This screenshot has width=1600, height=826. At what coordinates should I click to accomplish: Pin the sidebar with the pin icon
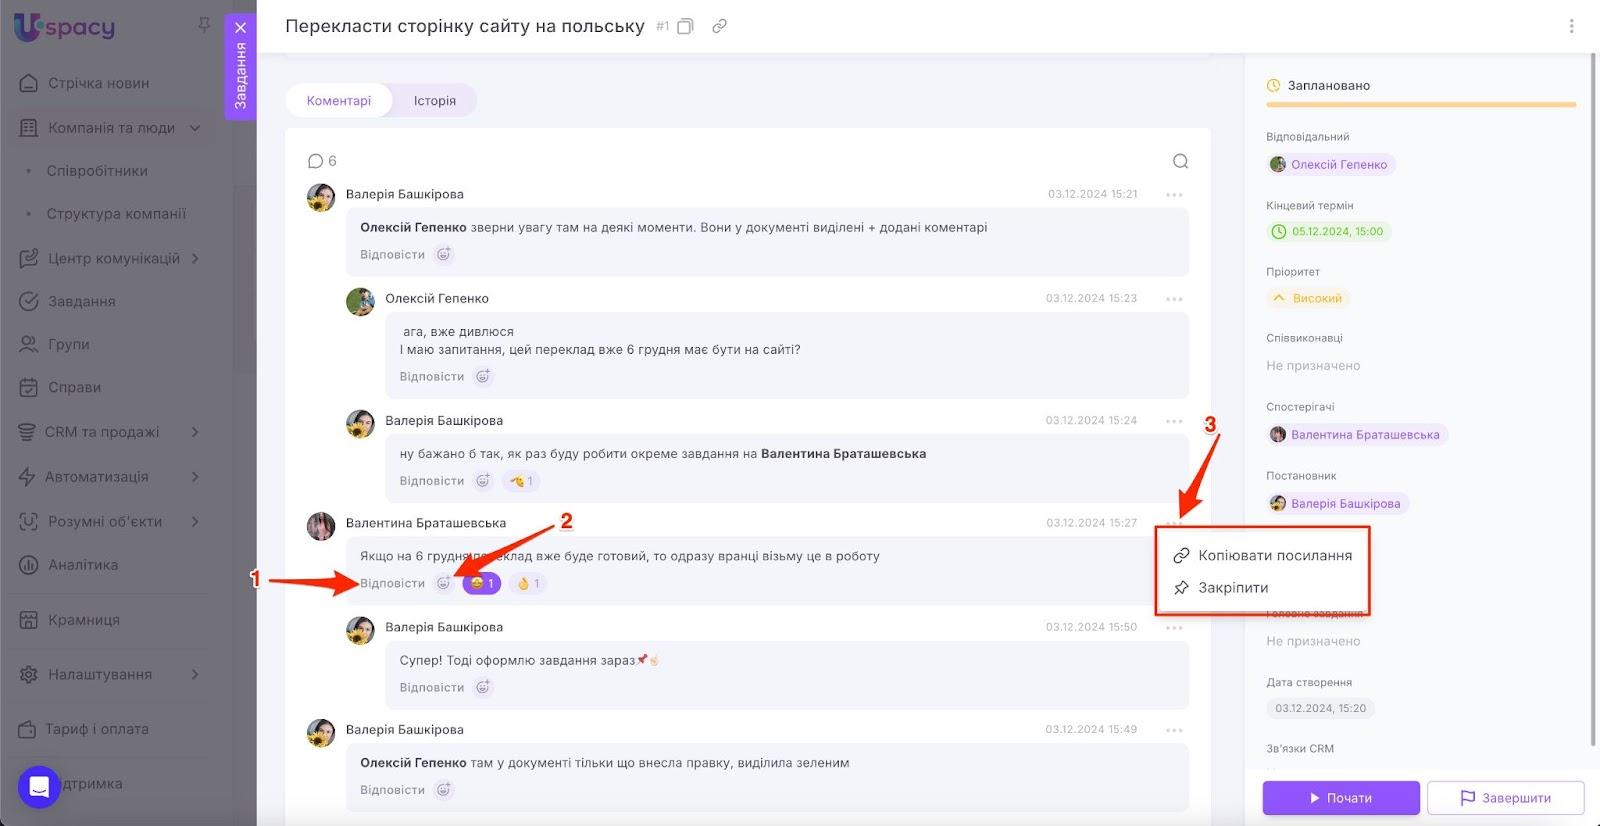pos(204,24)
